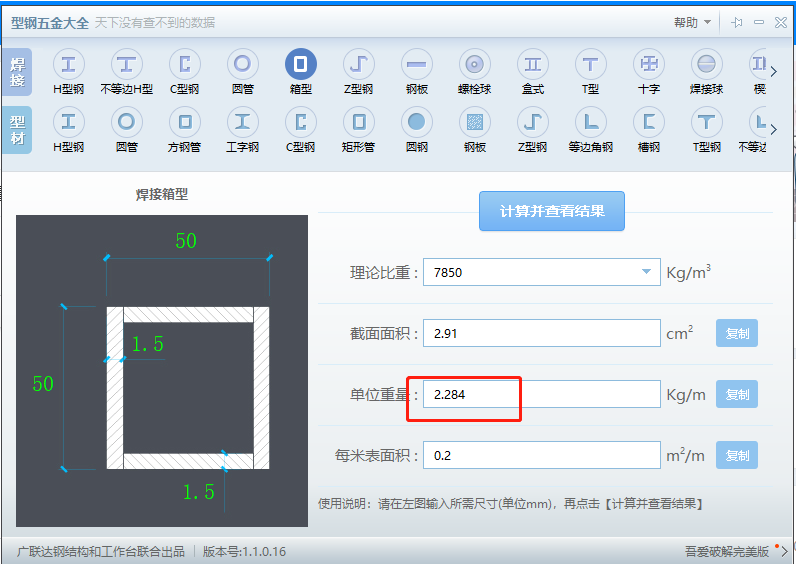Edit bottom plate thickness 1.5 in diagram

pos(198,492)
